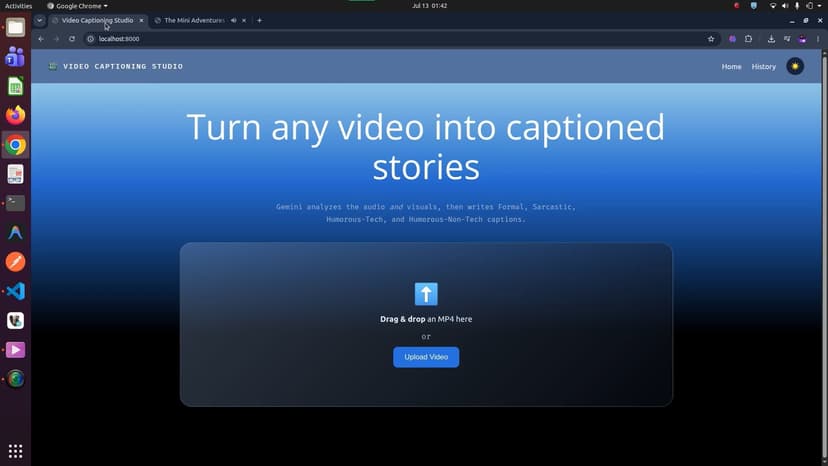Open Visual Studio Code from the dock
This screenshot has height=466, width=828.
15,291
